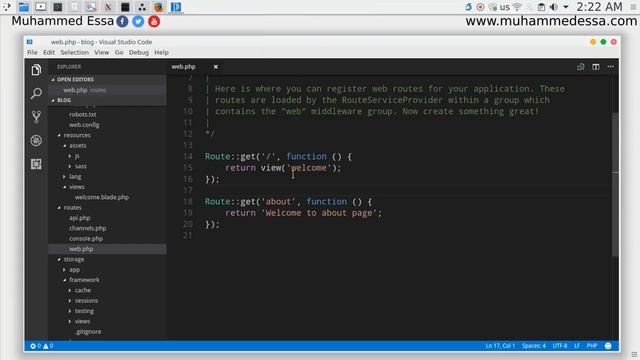Open the File menu
640x360 pixels.
coord(32,52)
